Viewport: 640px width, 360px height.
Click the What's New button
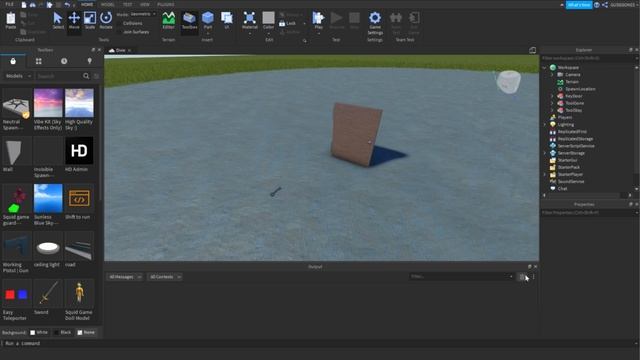(x=579, y=5)
